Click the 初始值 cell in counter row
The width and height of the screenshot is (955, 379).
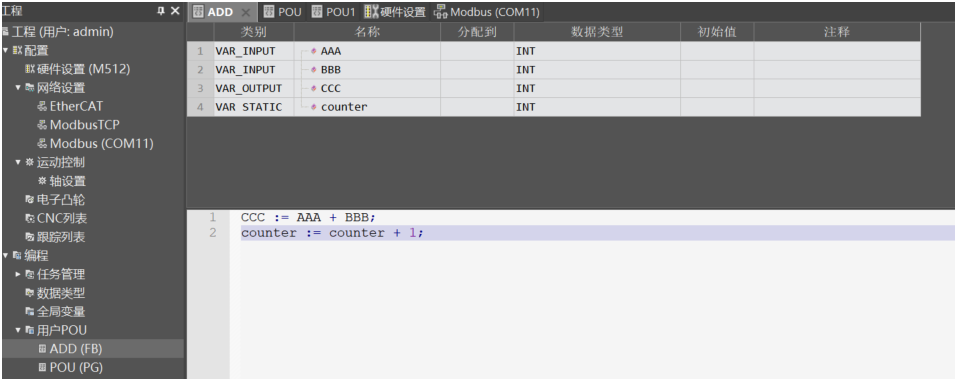point(717,107)
